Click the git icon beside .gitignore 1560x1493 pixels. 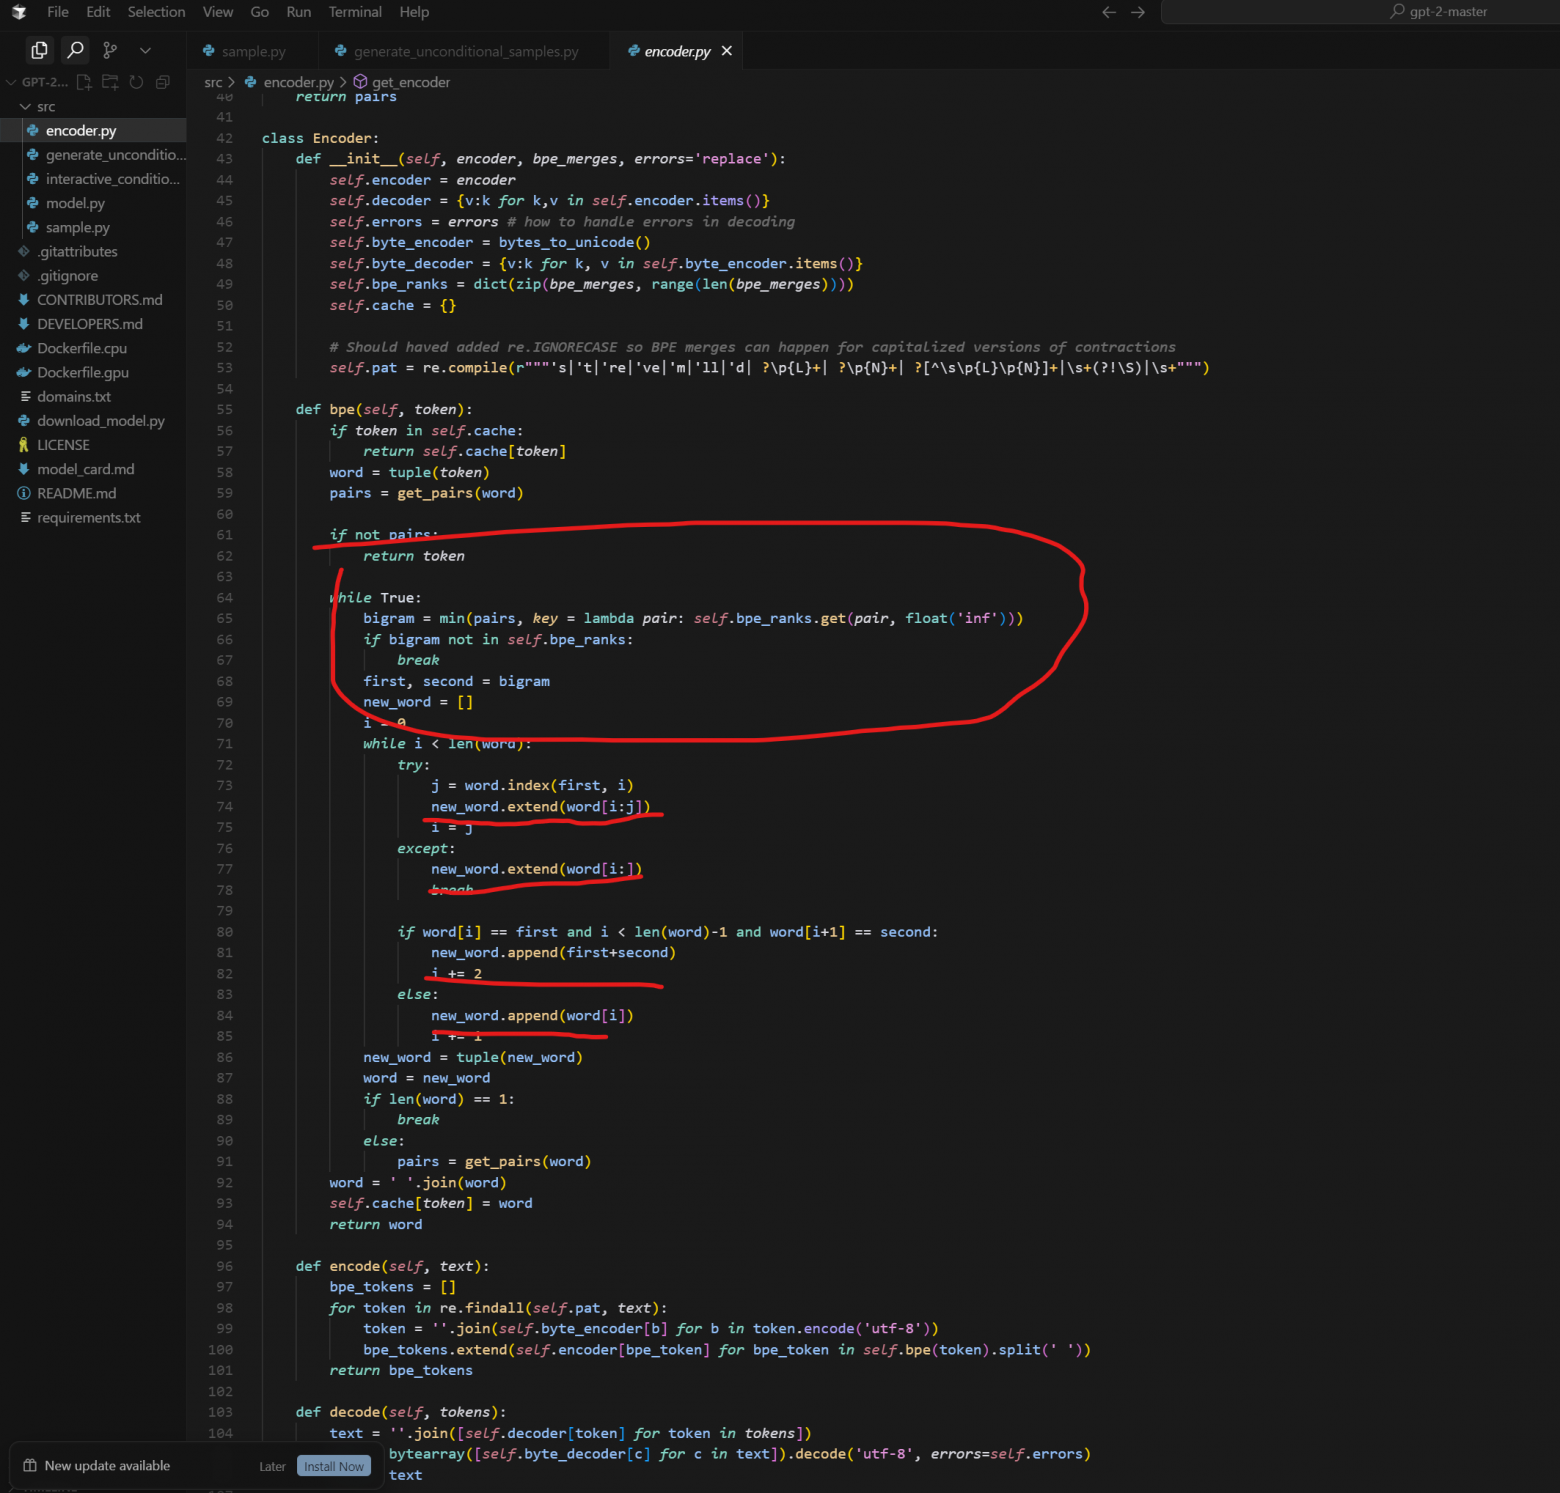[x=24, y=276]
